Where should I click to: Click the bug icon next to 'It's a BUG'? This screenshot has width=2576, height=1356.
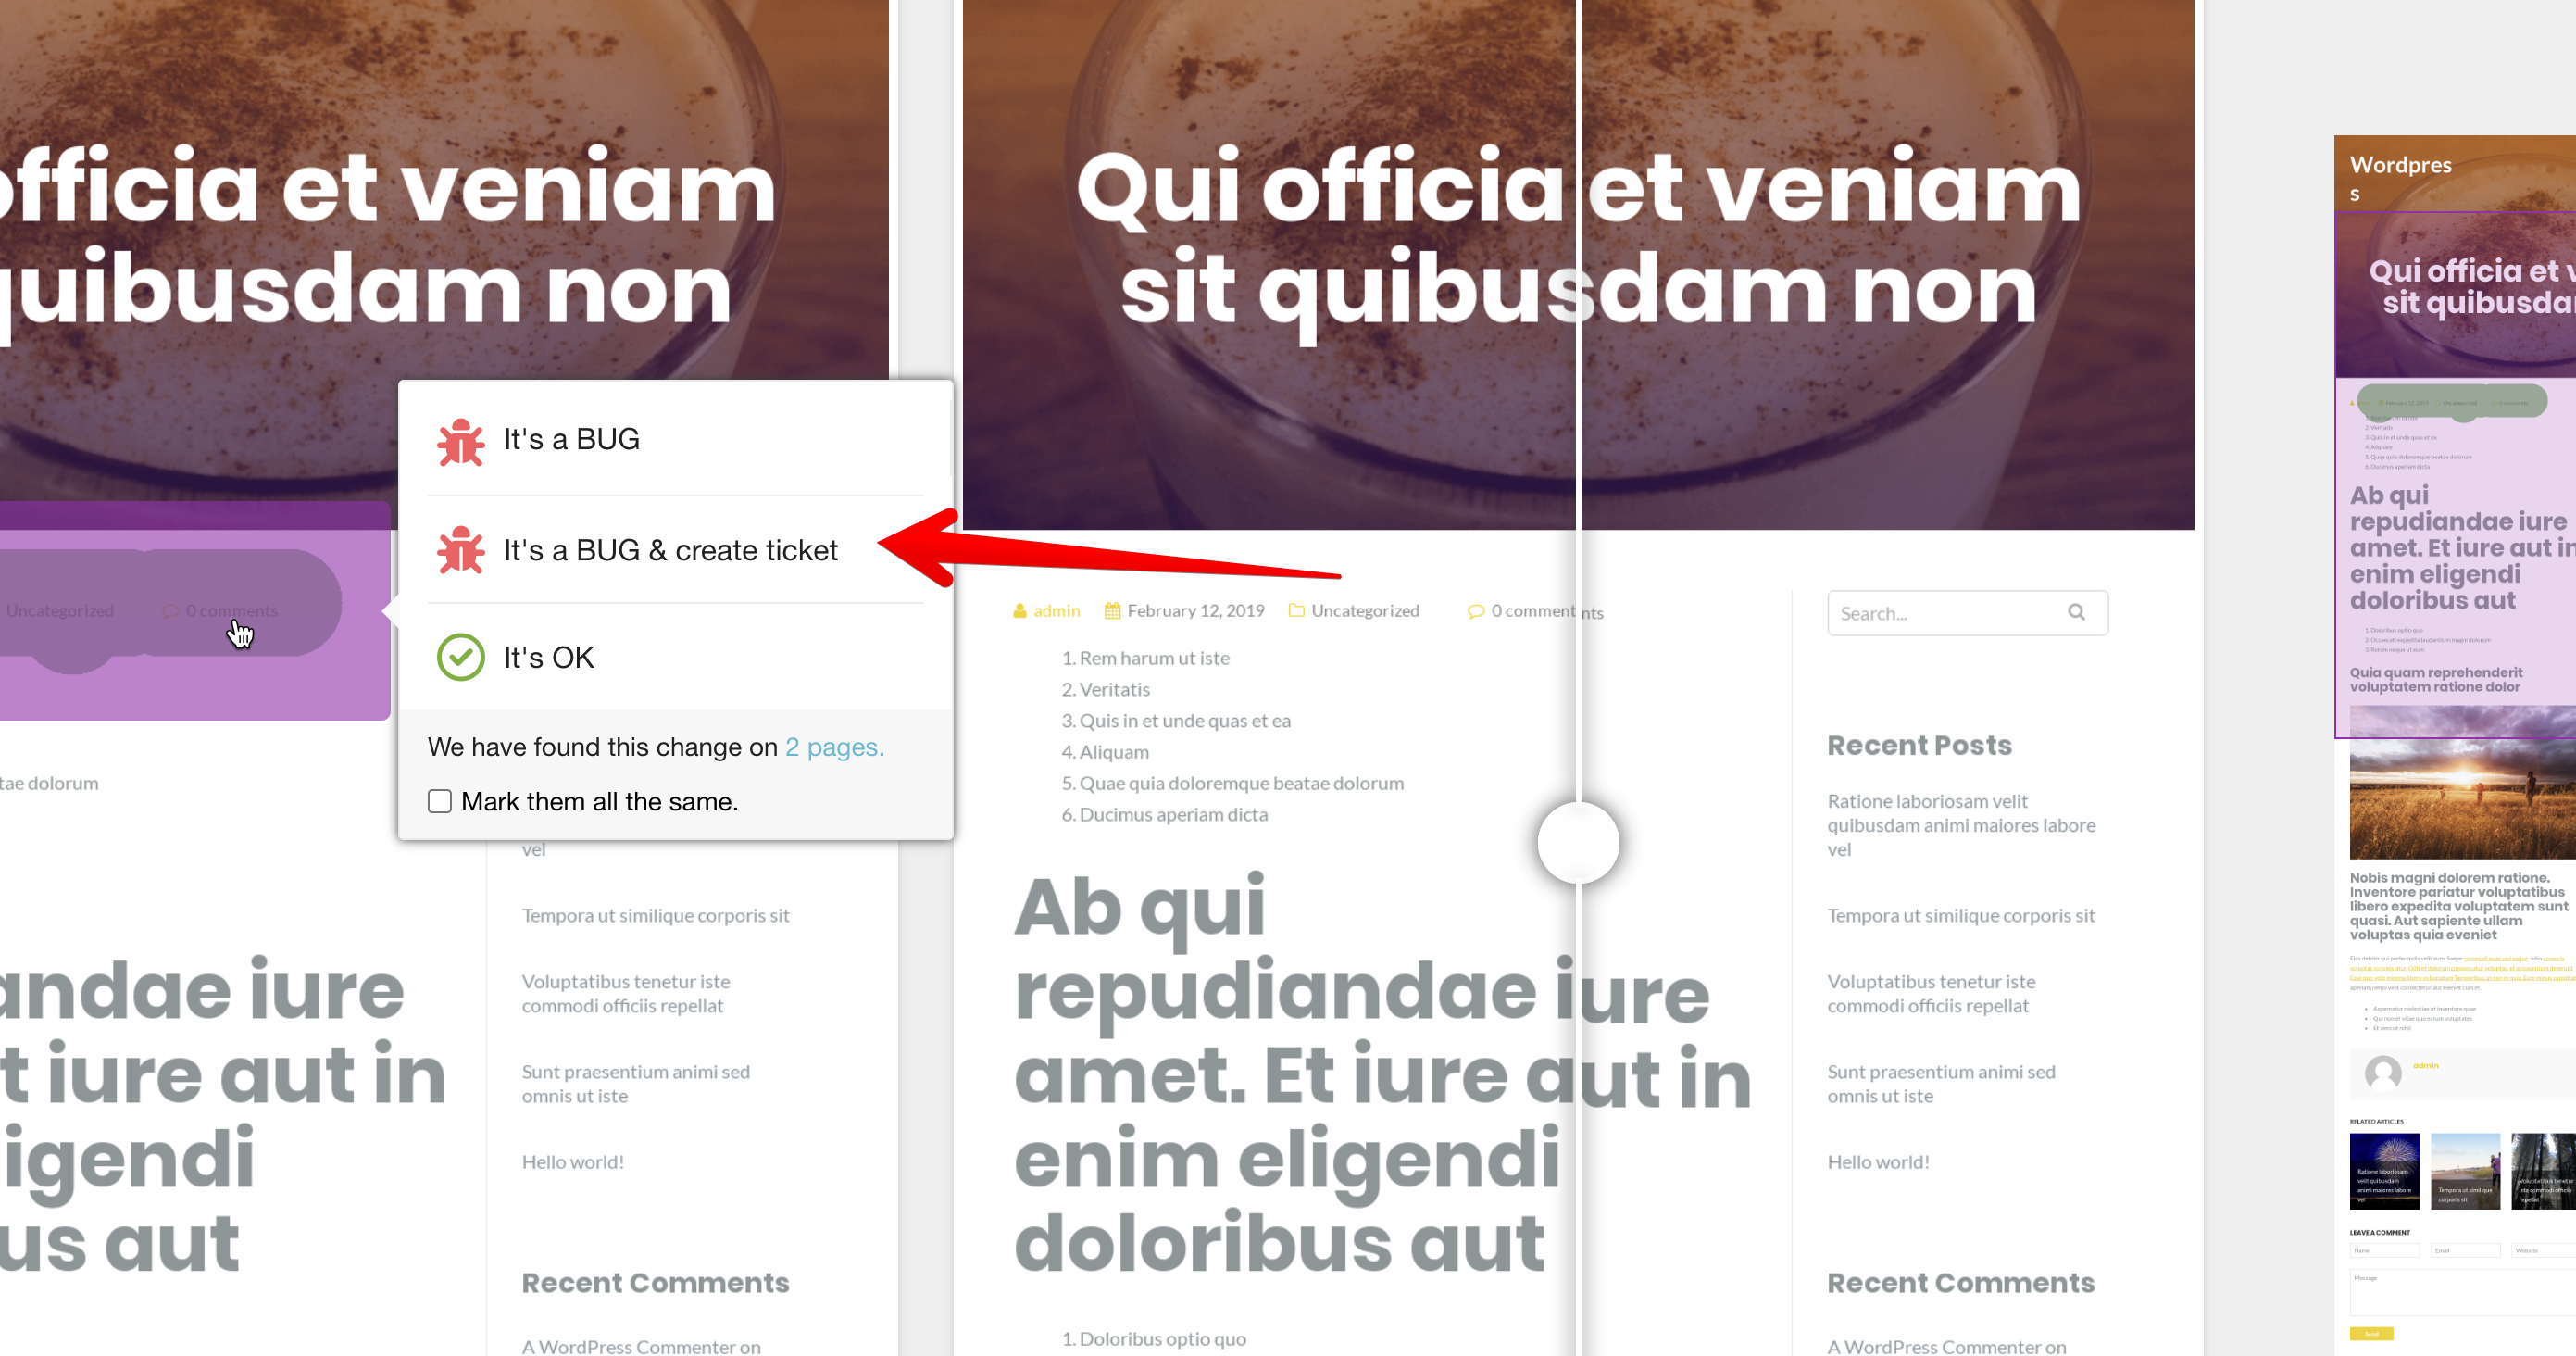tap(458, 440)
